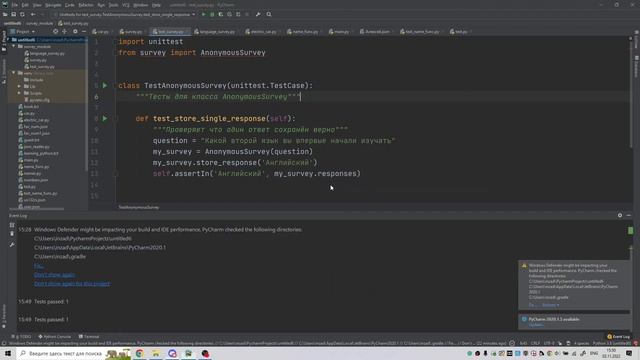Open Chrome from the taskbar
This screenshot has width=640, height=360.
(x=140, y=353)
